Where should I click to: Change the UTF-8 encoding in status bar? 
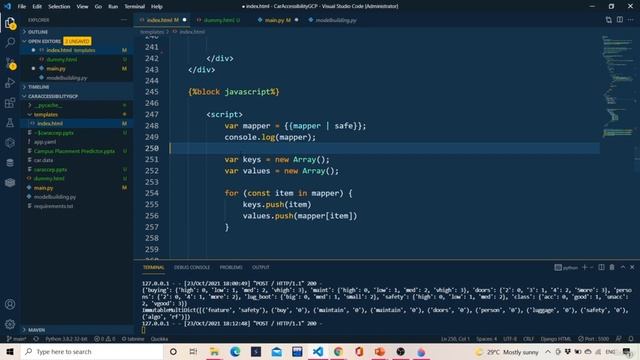click(x=510, y=339)
